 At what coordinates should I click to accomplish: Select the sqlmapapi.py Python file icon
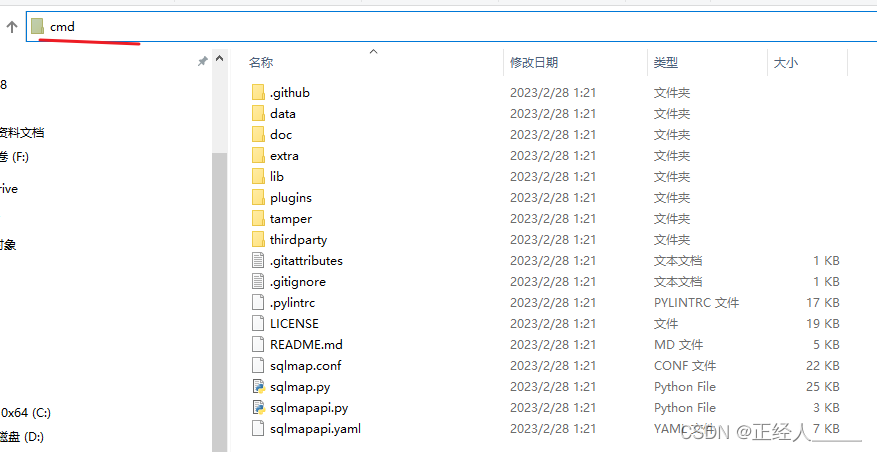coord(258,408)
